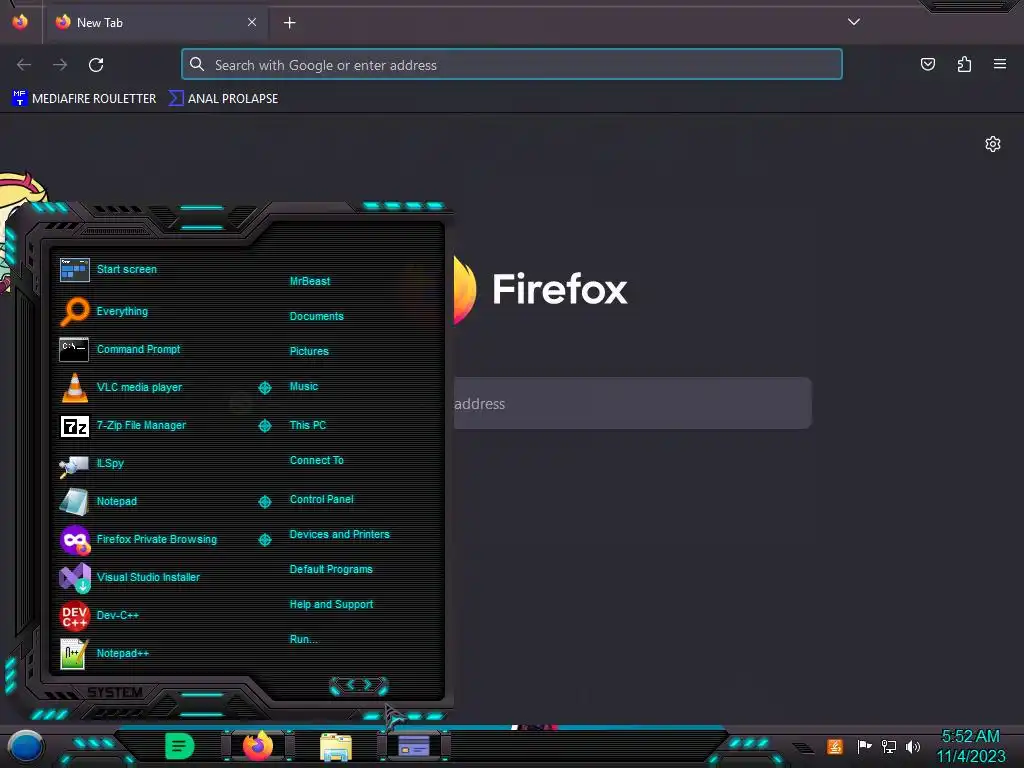Open the Action Center flag tray icon

[865, 746]
